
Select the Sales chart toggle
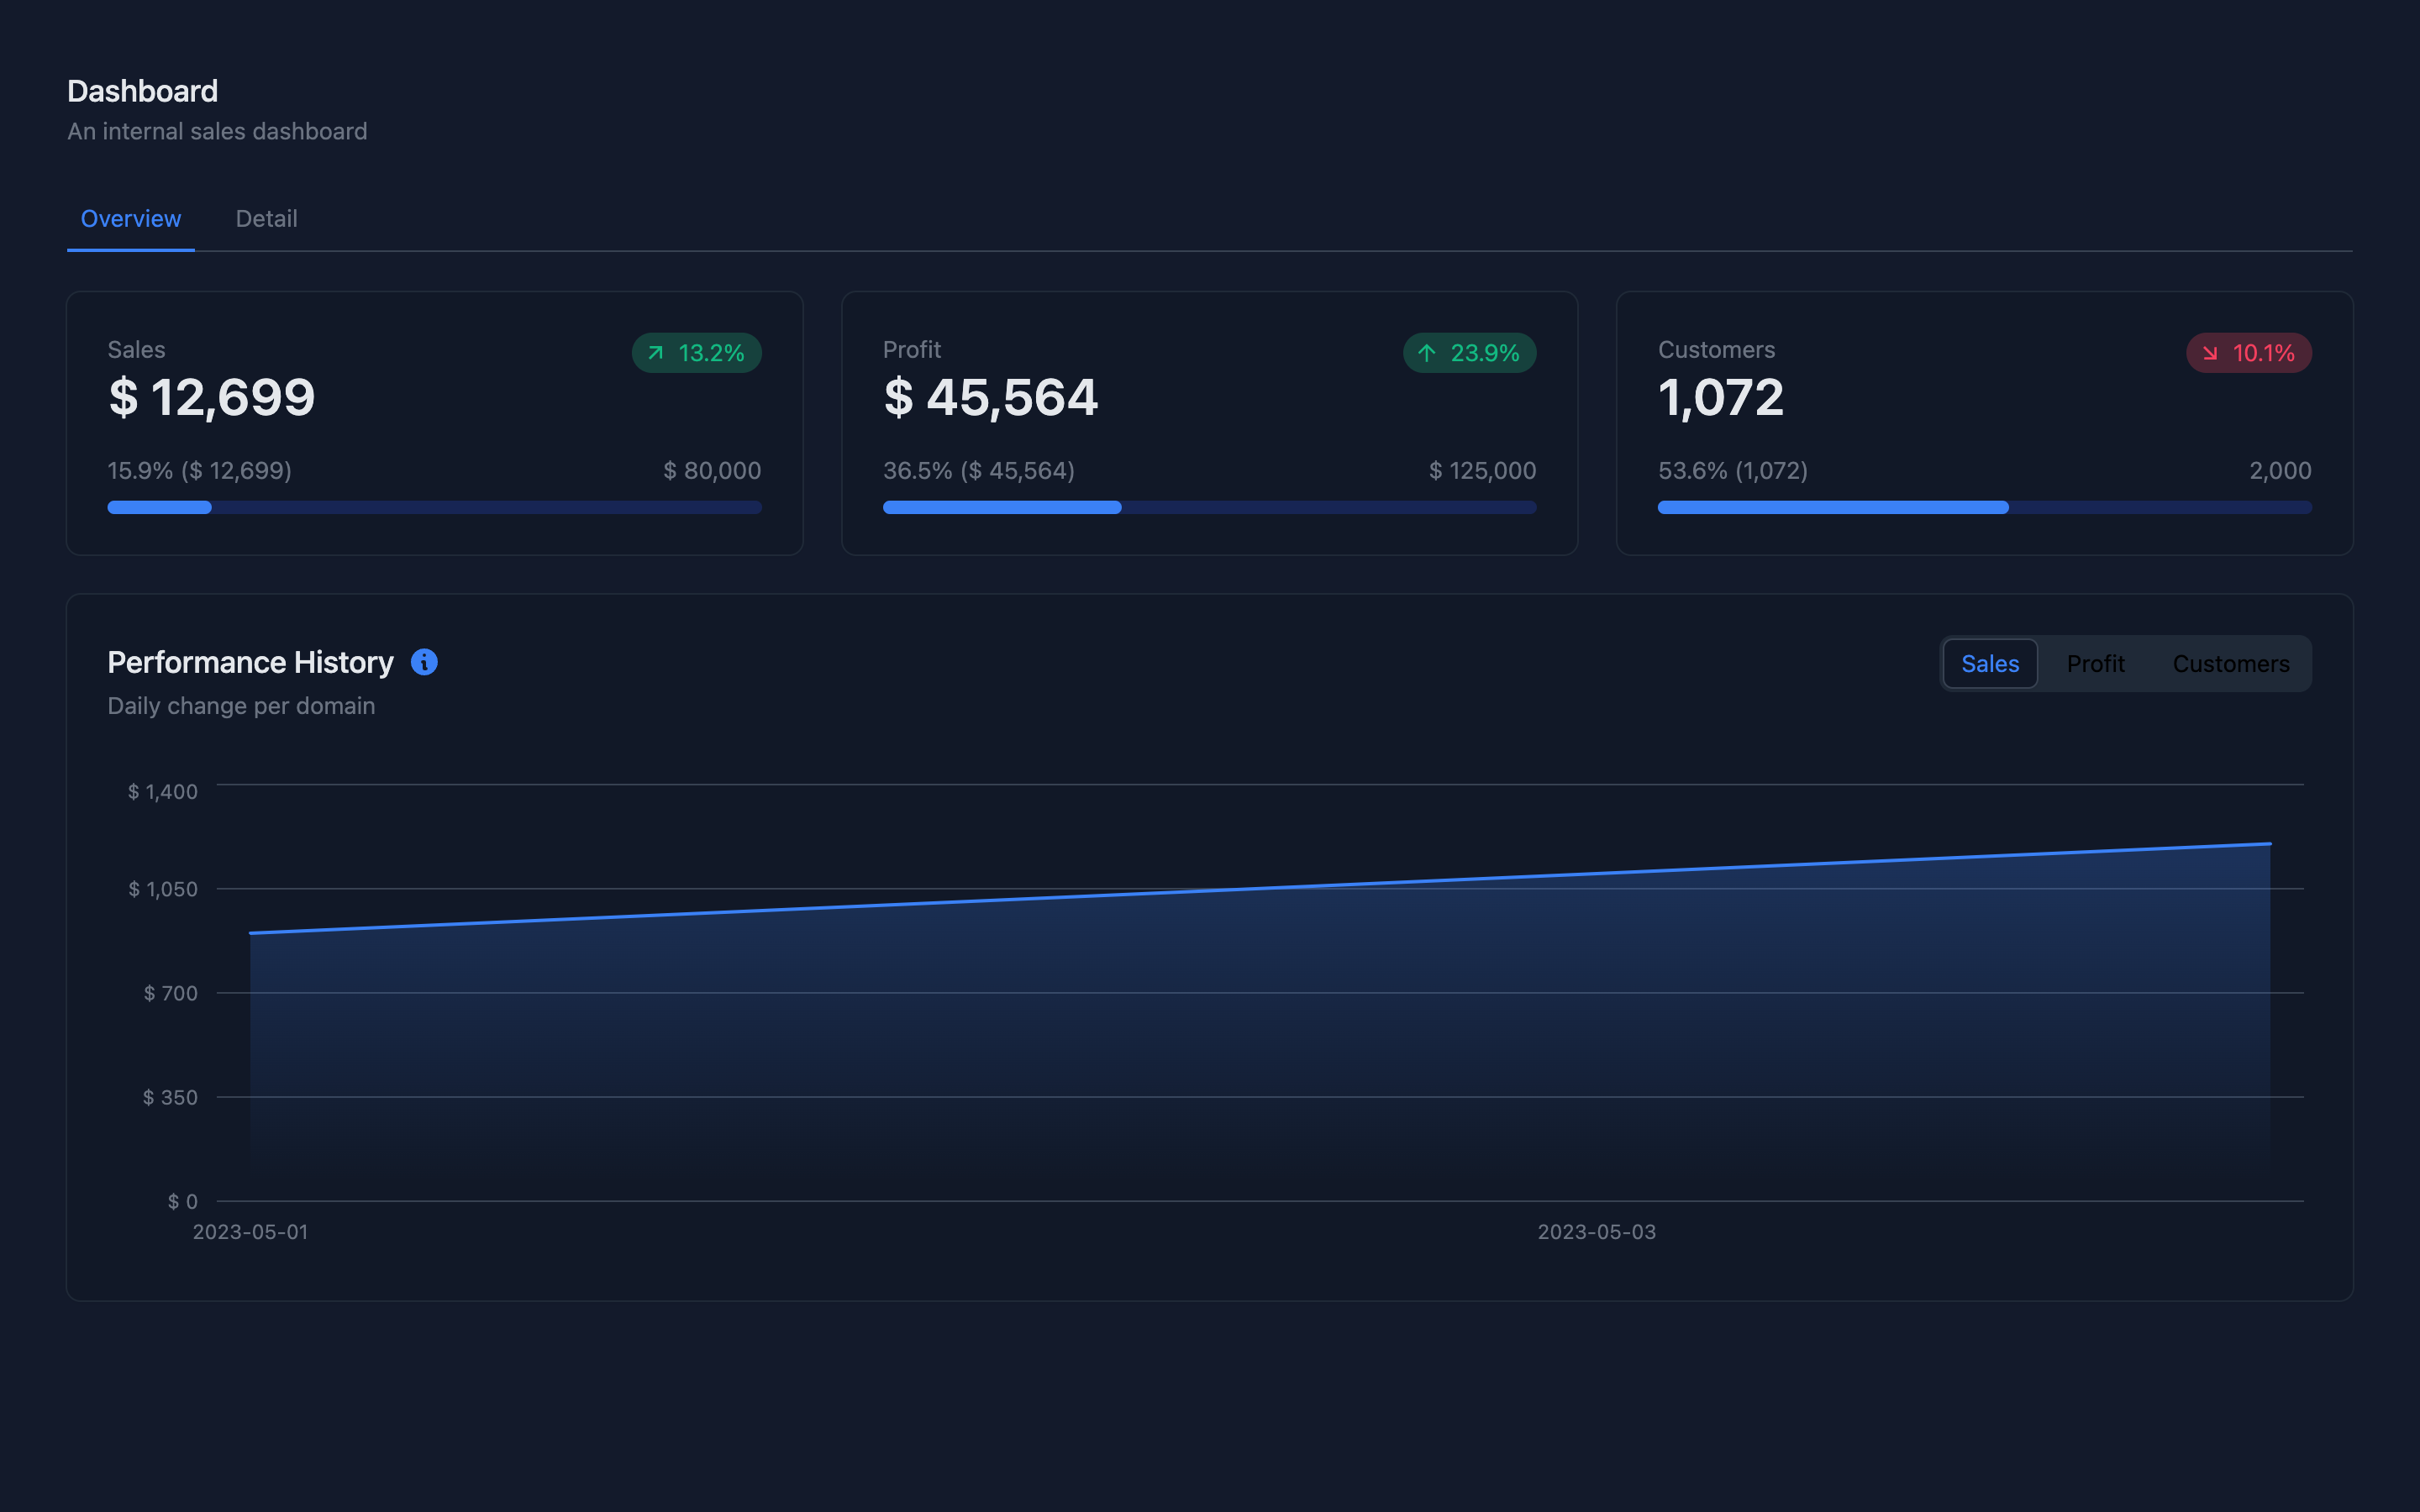point(1989,664)
